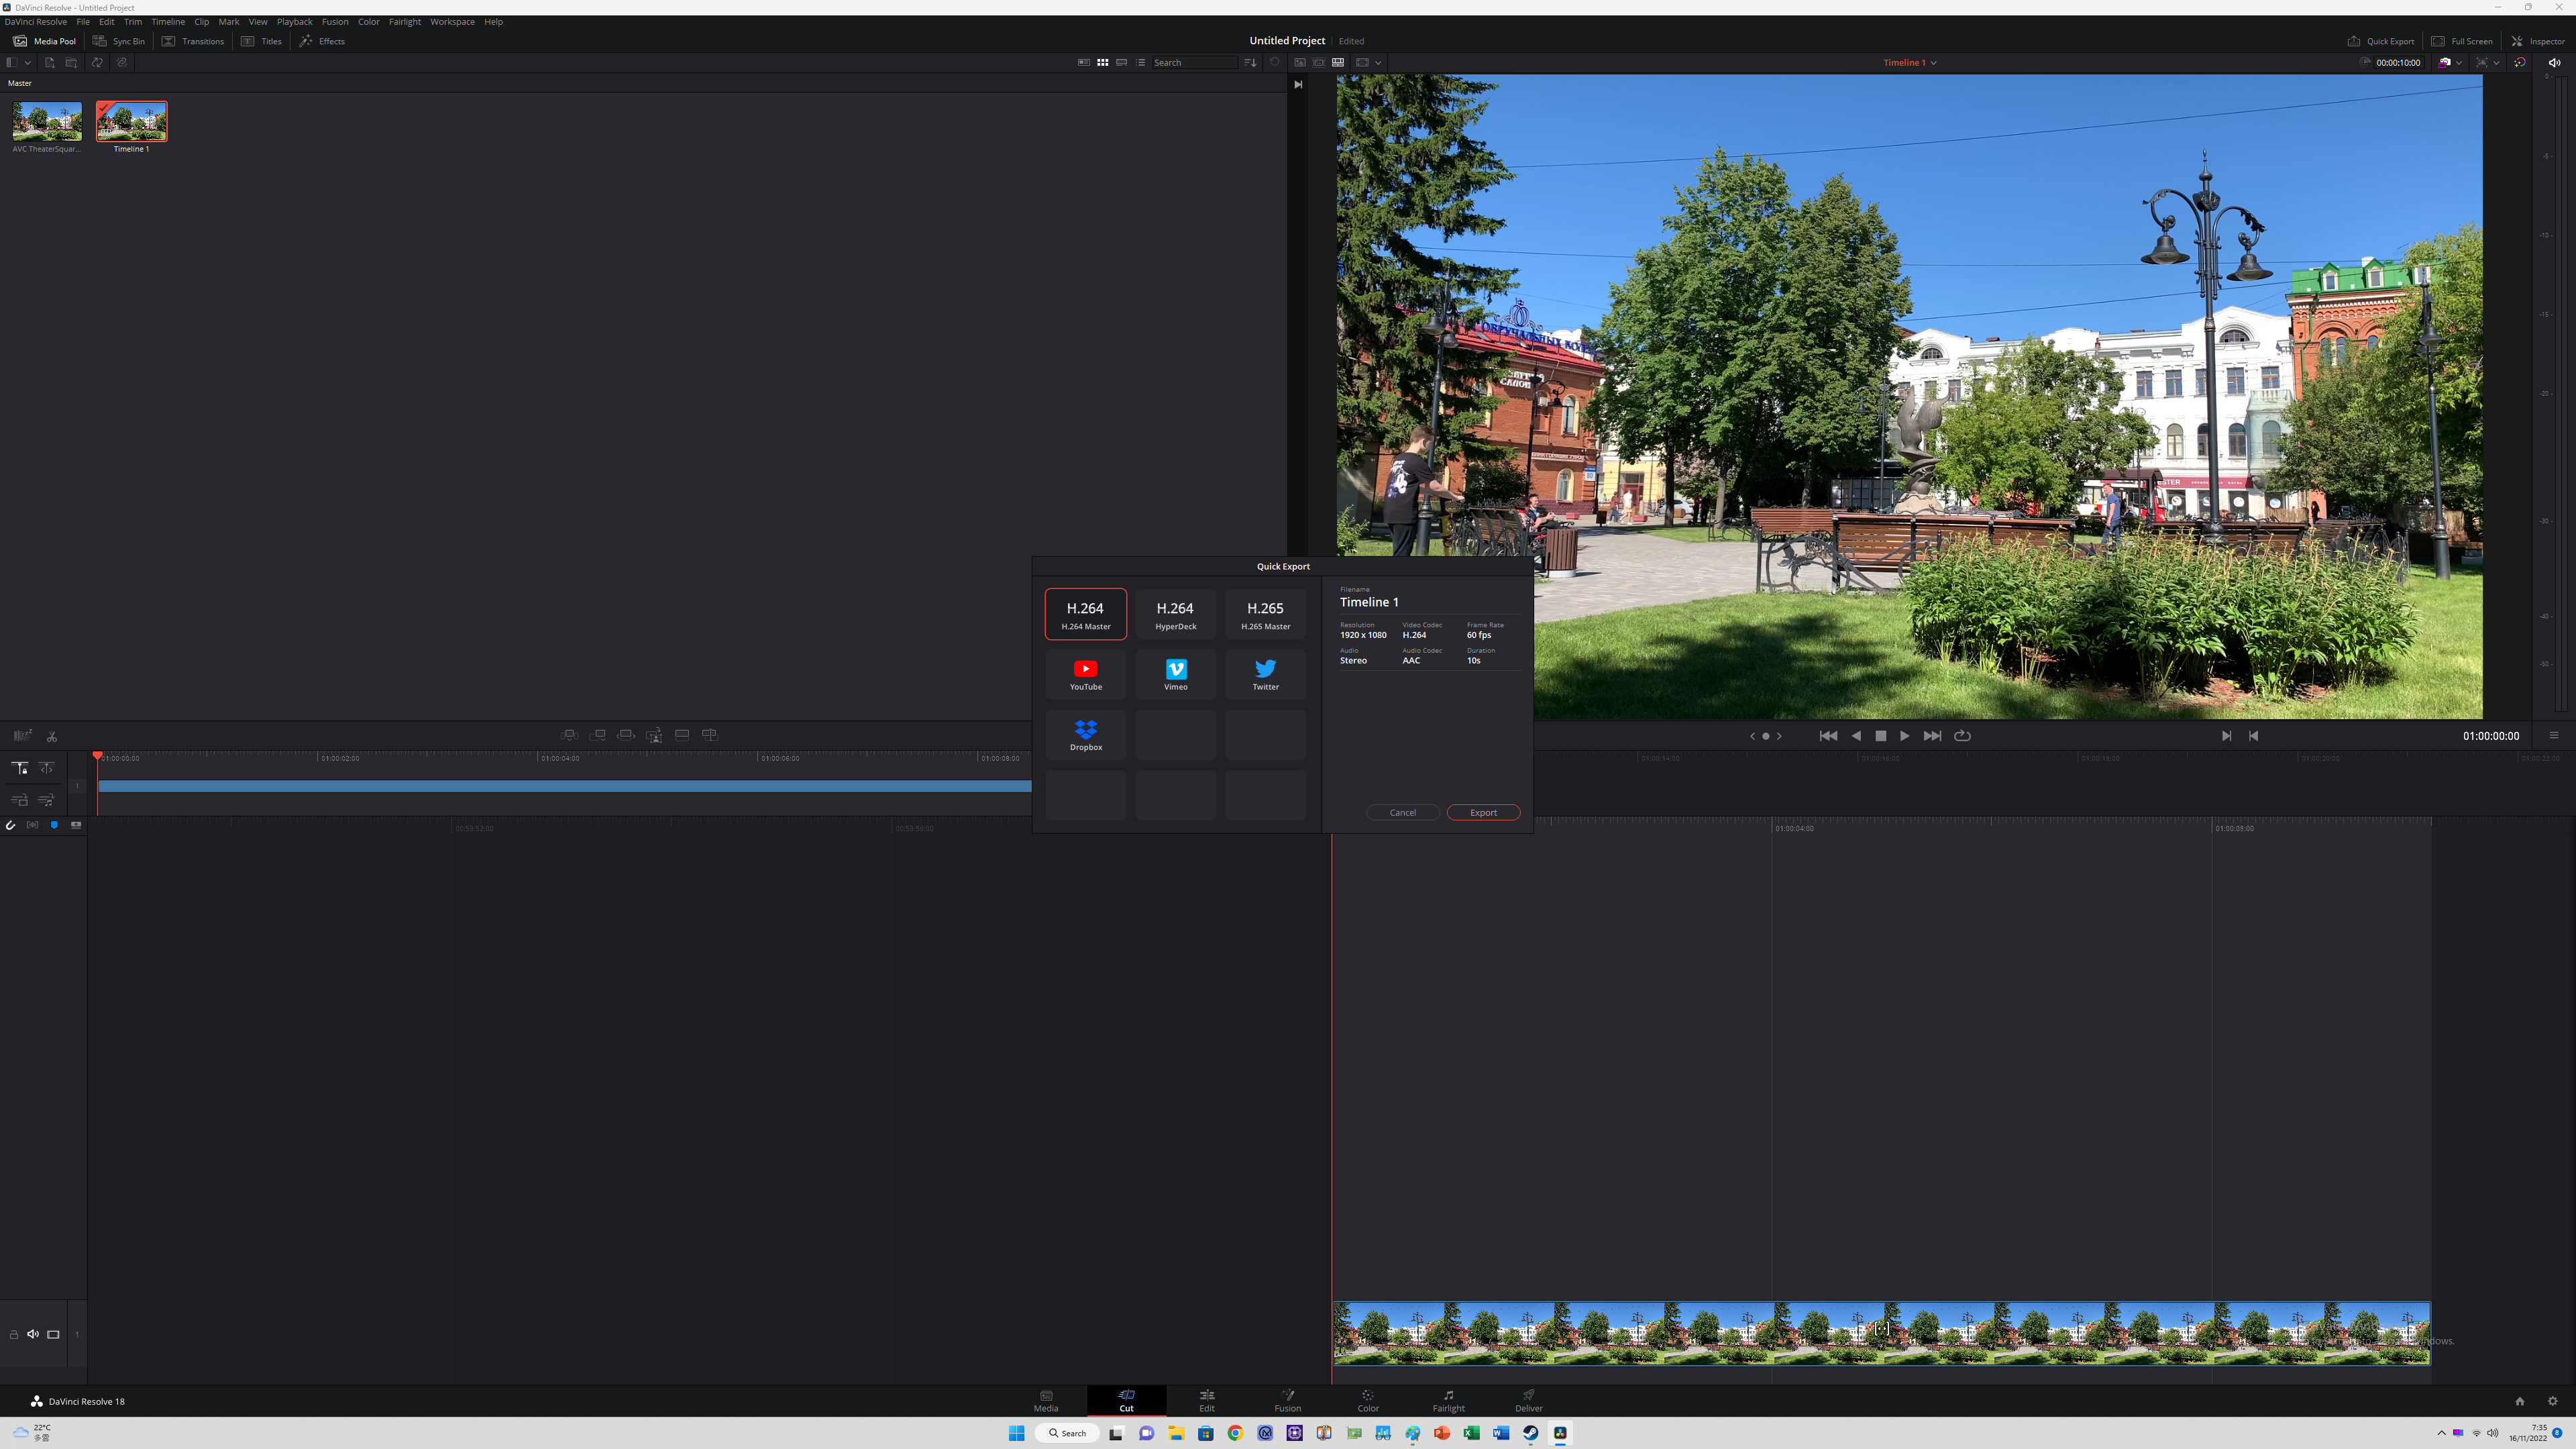Open the Fairlight menu
2576x1449 pixels.
click(405, 21)
